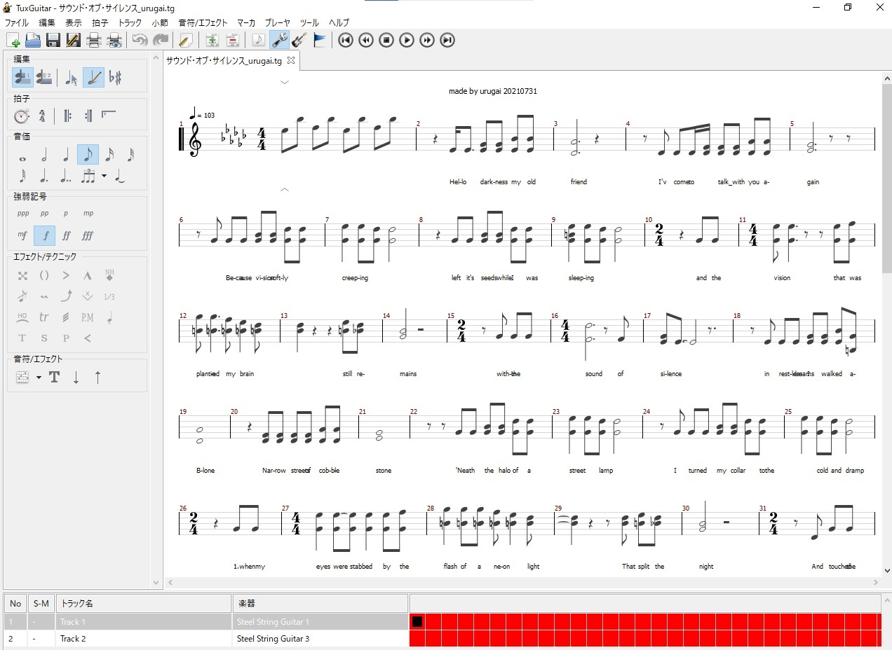Image resolution: width=892 pixels, height=664 pixels.
Task: Insert an open repeat barline
Action: click(68, 116)
